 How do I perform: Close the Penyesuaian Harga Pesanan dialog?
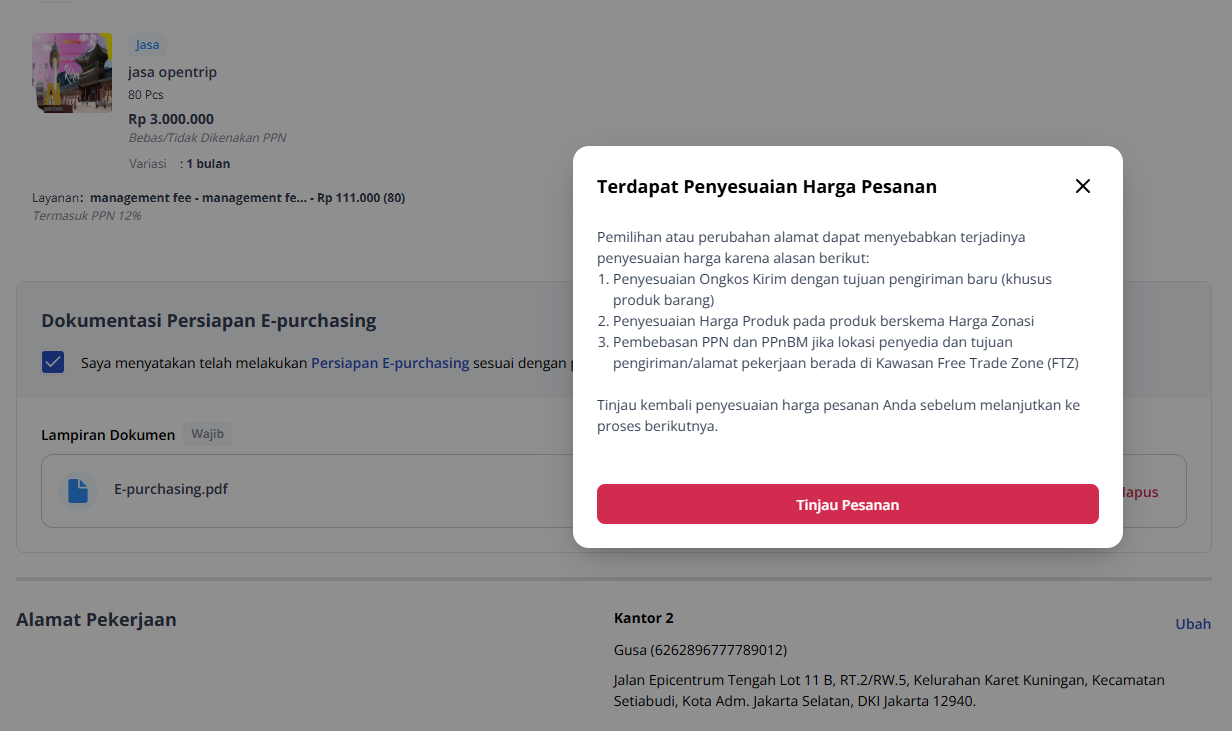point(1083,186)
